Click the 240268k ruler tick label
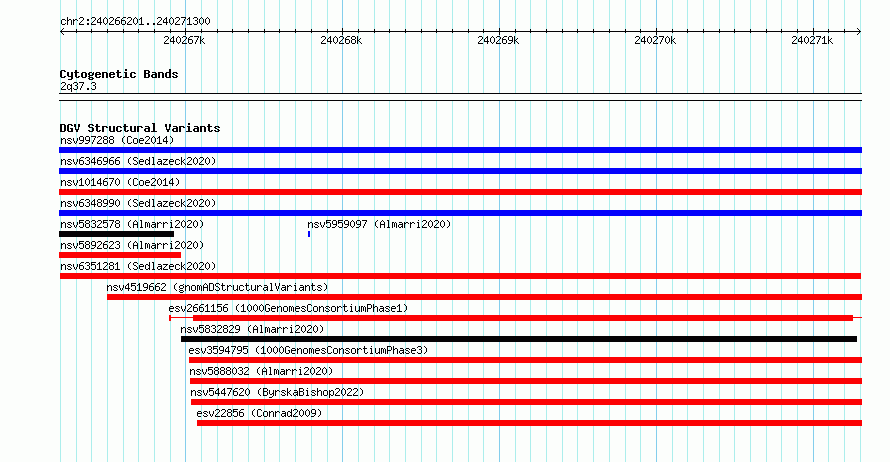 (x=341, y=40)
